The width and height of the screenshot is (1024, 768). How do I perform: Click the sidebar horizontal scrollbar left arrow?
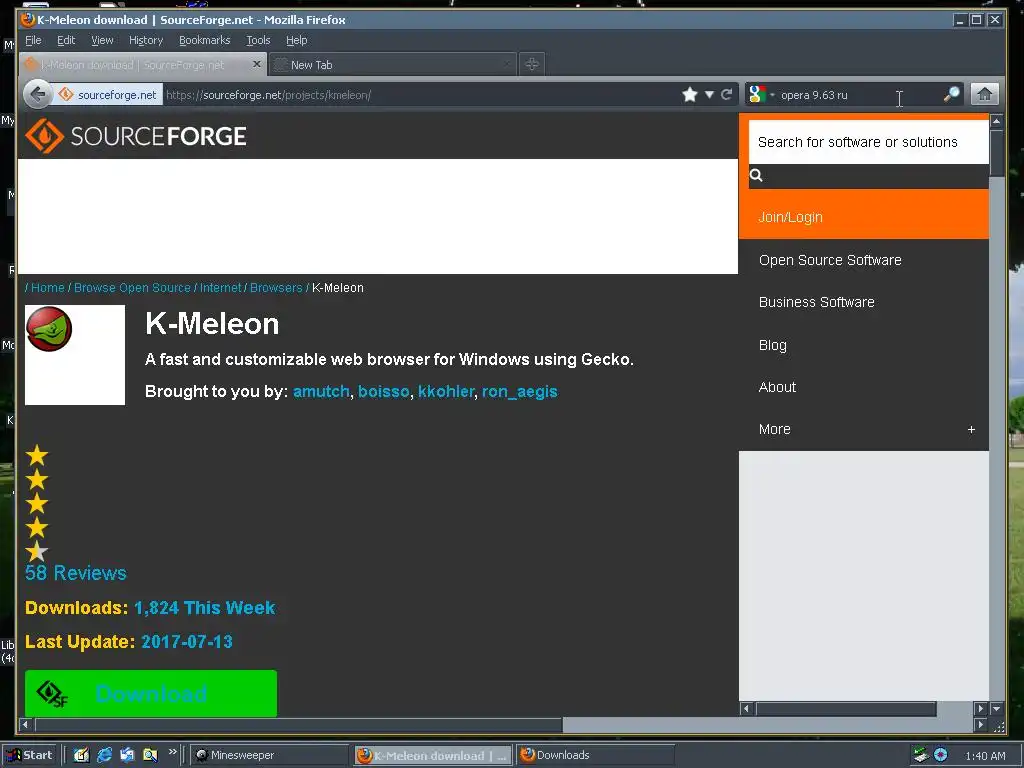(747, 709)
